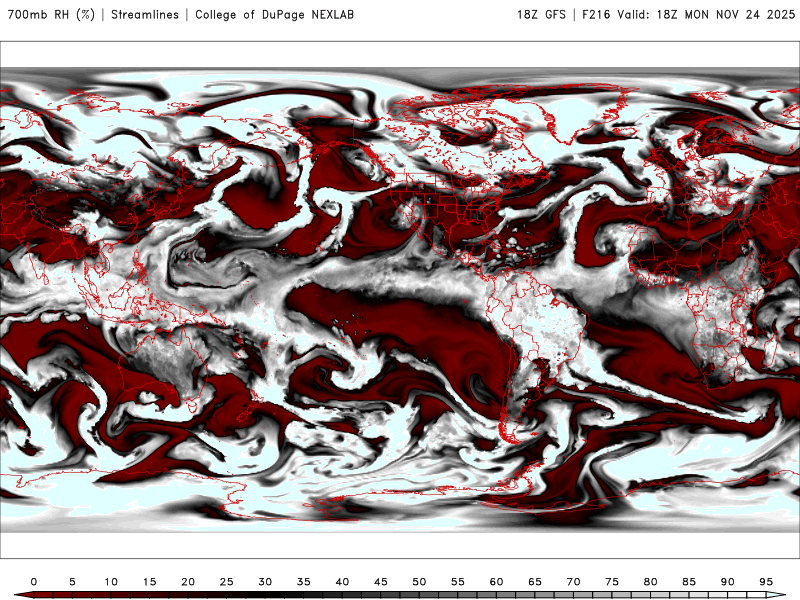This screenshot has width=800, height=600.
Task: Click the colorbar label '30'
Action: [x=265, y=582]
